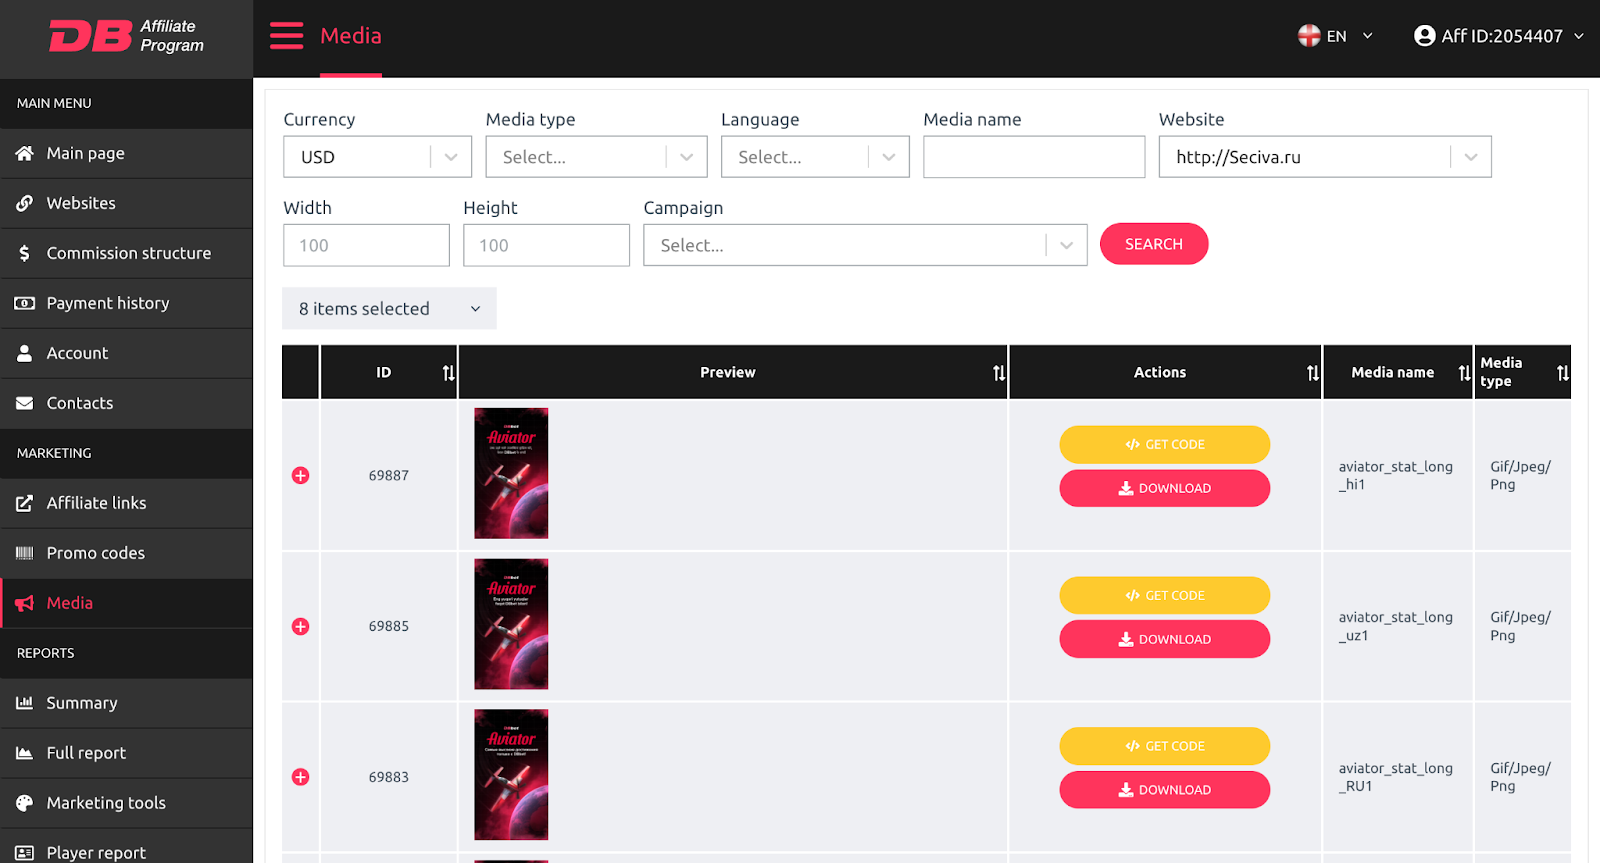Image resolution: width=1600 pixels, height=863 pixels.
Task: Click the dollar icon for Commission structure
Action: 25,253
